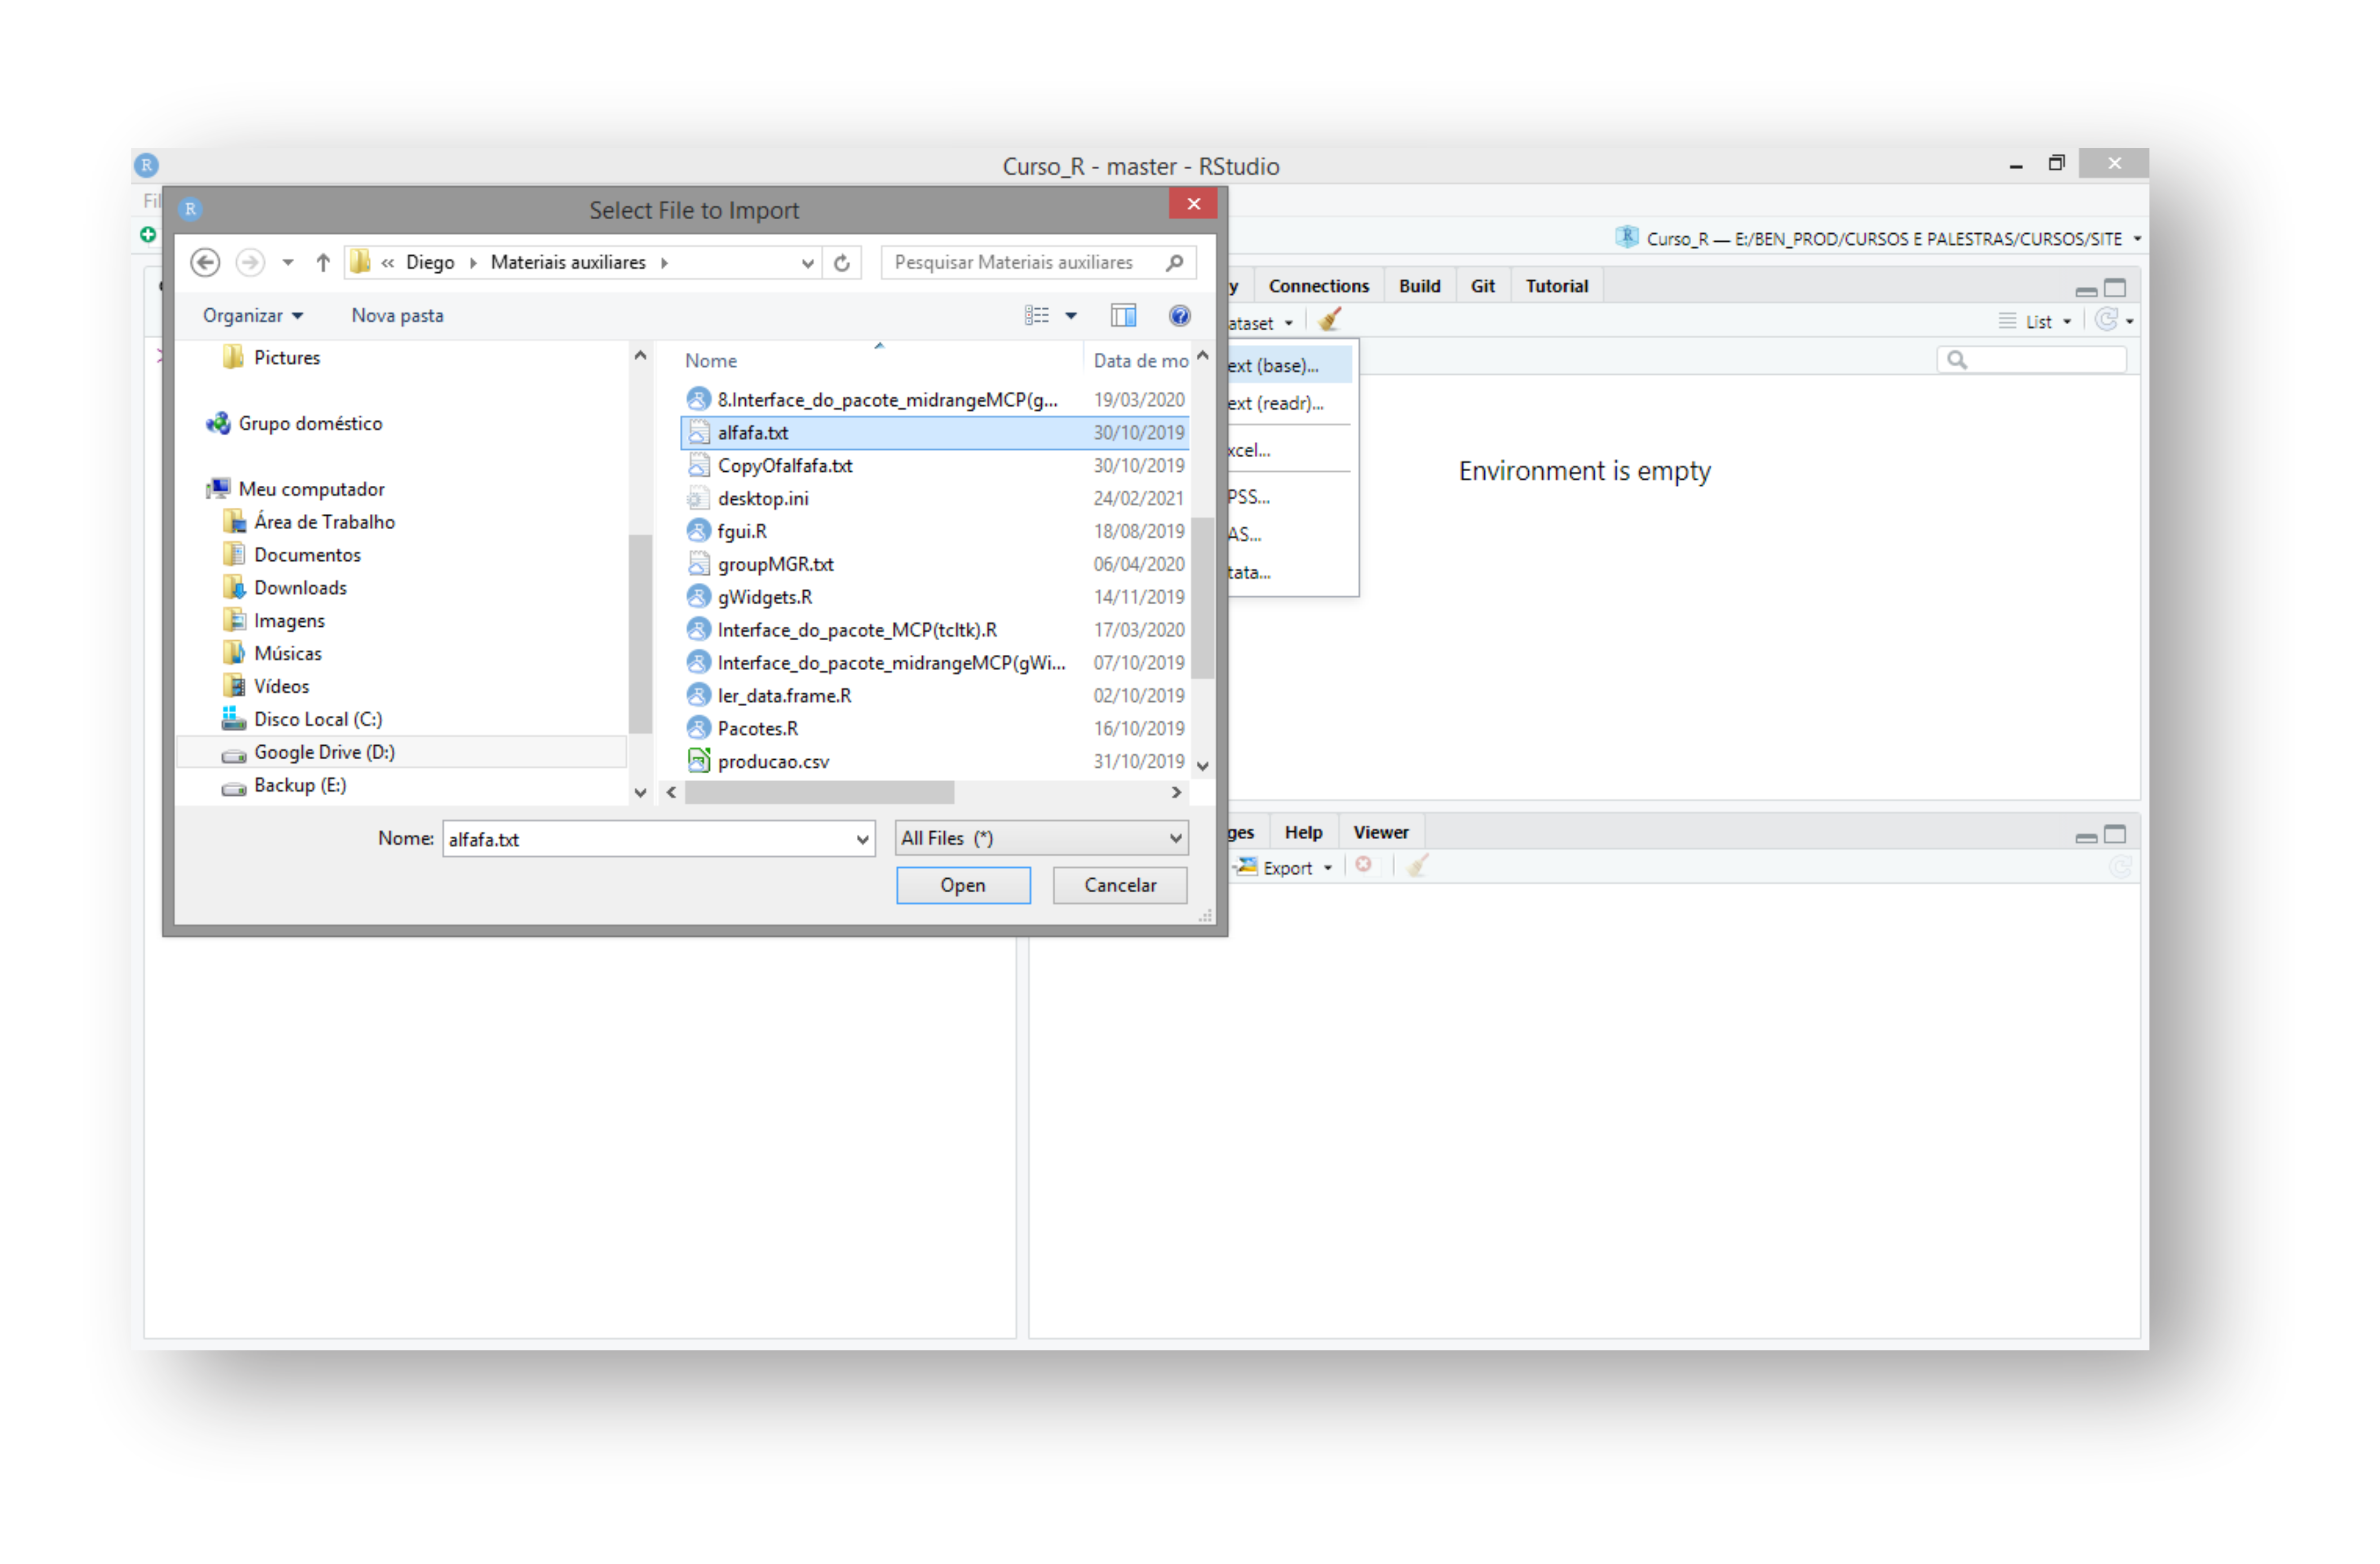Click the back navigation arrow in file dialog
This screenshot has width=2380, height=1564.
205,262
